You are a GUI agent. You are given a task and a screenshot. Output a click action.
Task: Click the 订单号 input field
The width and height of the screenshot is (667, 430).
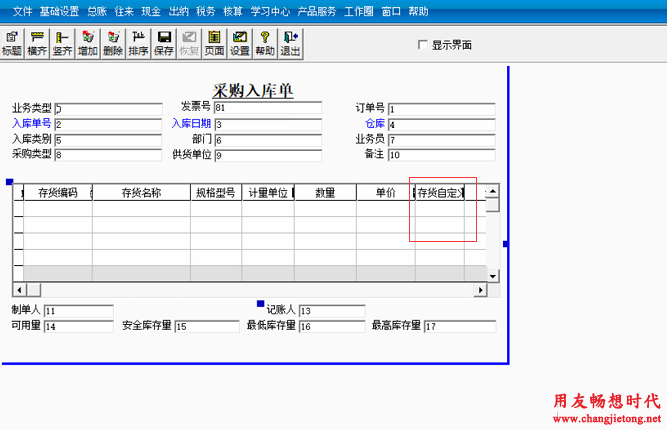(442, 109)
